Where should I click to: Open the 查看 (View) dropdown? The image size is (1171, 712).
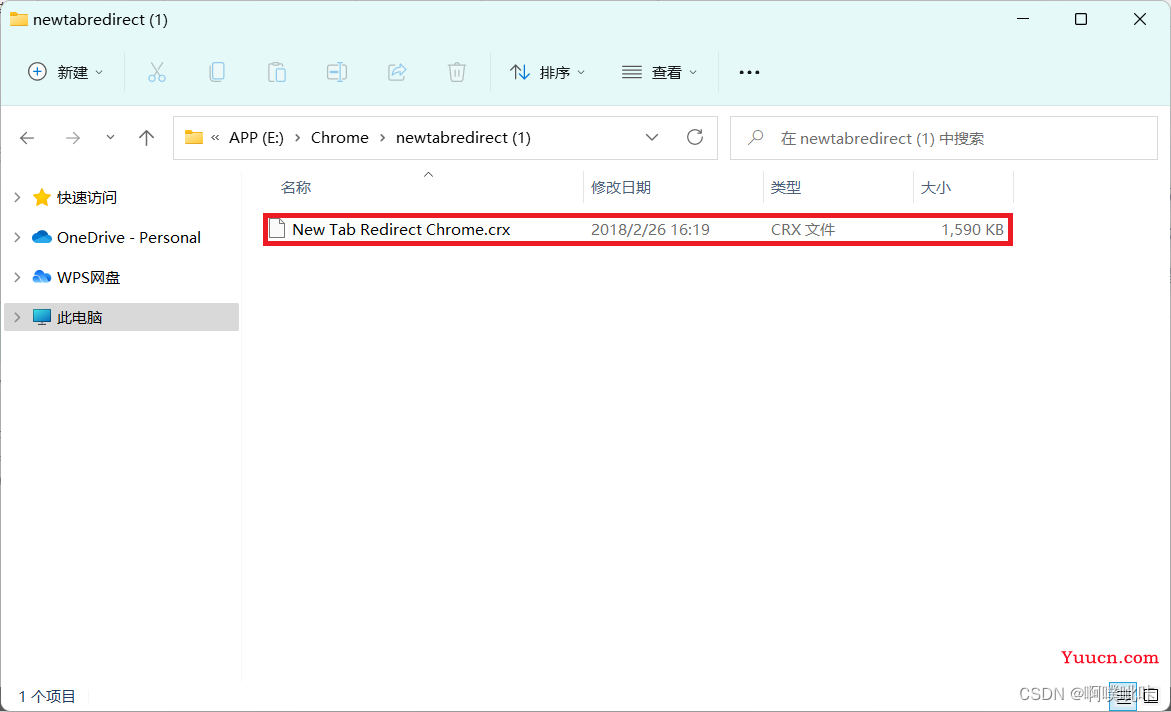(659, 72)
